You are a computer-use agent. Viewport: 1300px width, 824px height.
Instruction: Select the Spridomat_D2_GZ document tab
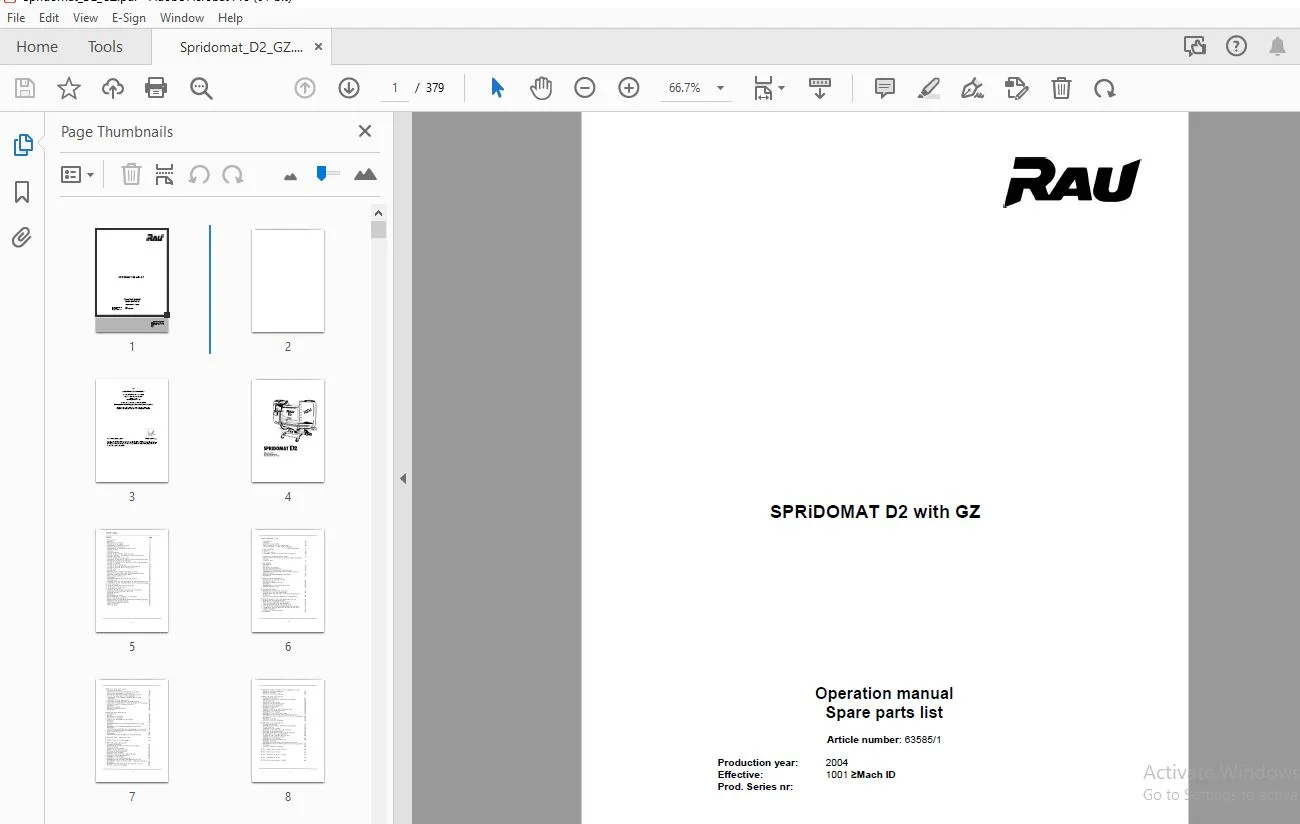click(x=241, y=47)
